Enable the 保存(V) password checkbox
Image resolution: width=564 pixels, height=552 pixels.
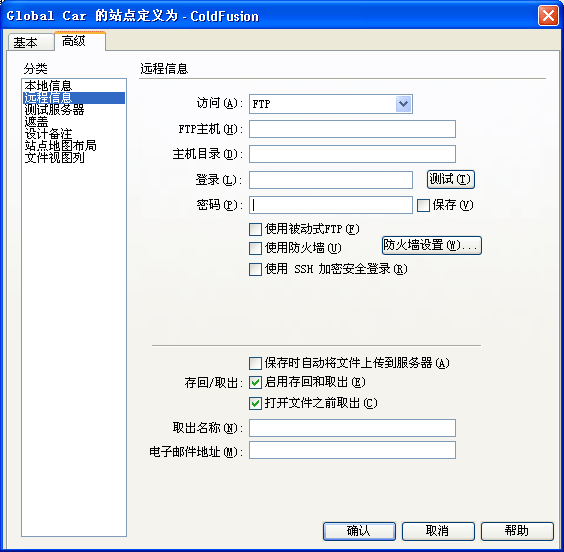pyautogui.click(x=423, y=206)
